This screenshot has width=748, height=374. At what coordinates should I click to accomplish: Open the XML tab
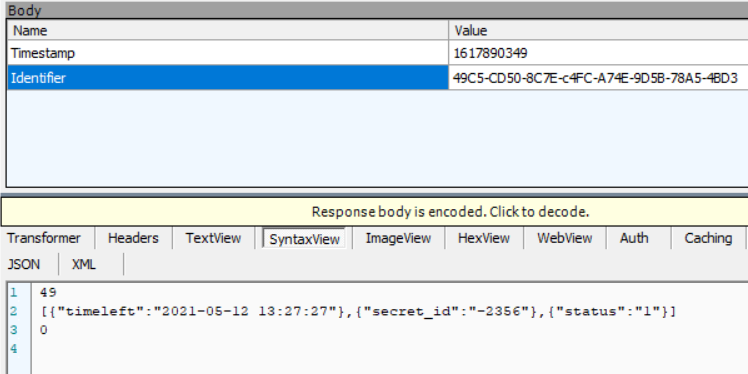(x=84, y=264)
